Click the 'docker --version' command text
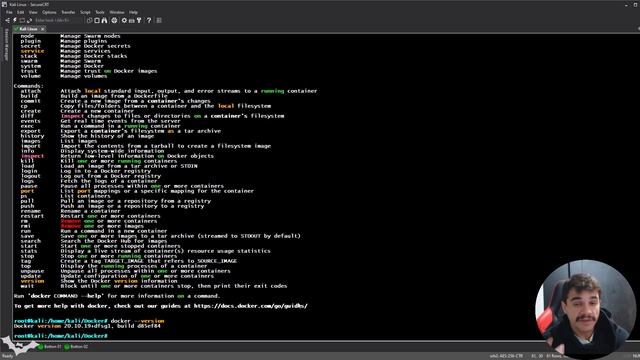 (x=137, y=321)
